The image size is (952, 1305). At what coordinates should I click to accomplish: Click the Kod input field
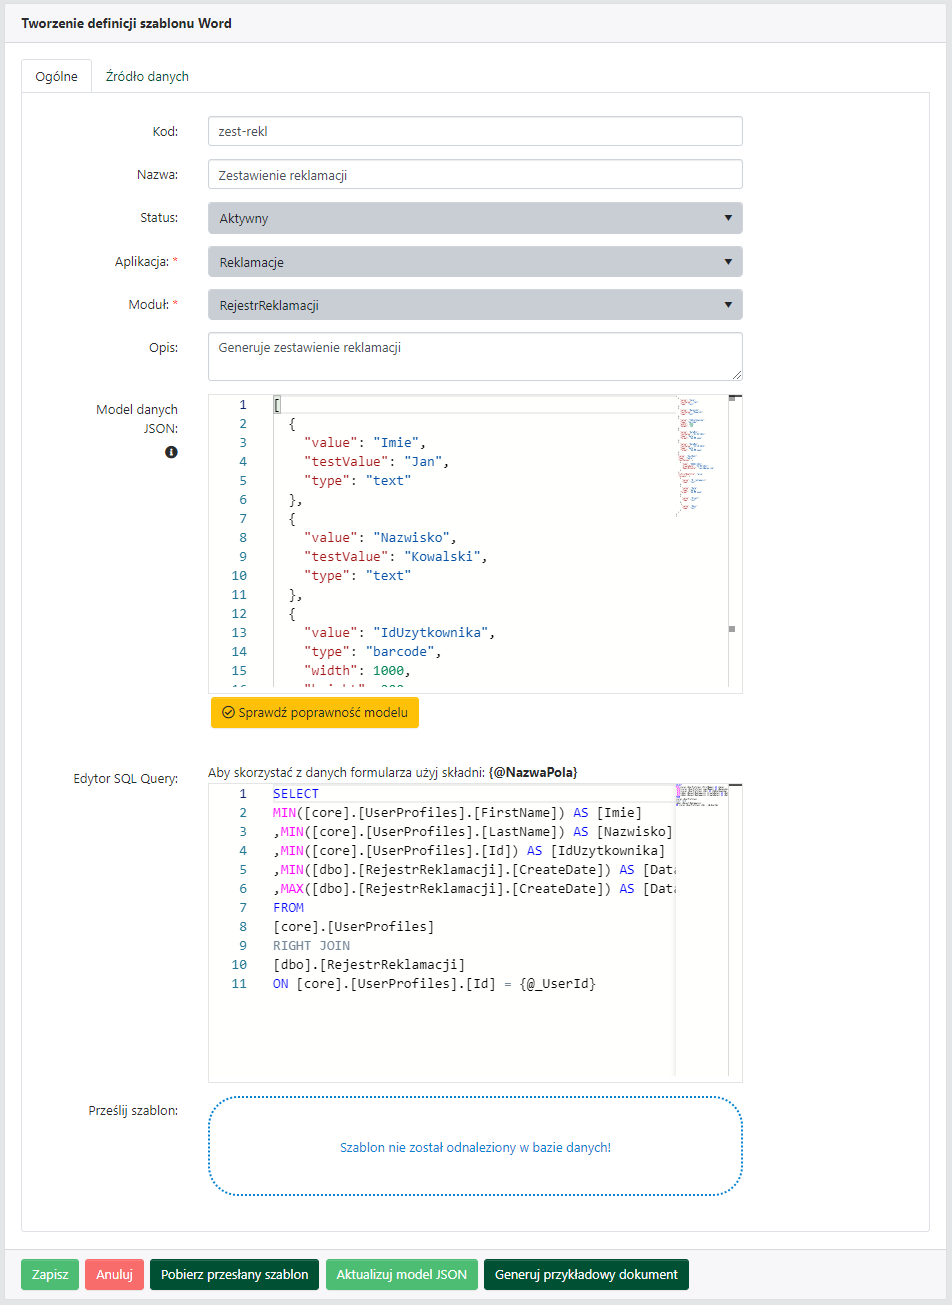(475, 131)
